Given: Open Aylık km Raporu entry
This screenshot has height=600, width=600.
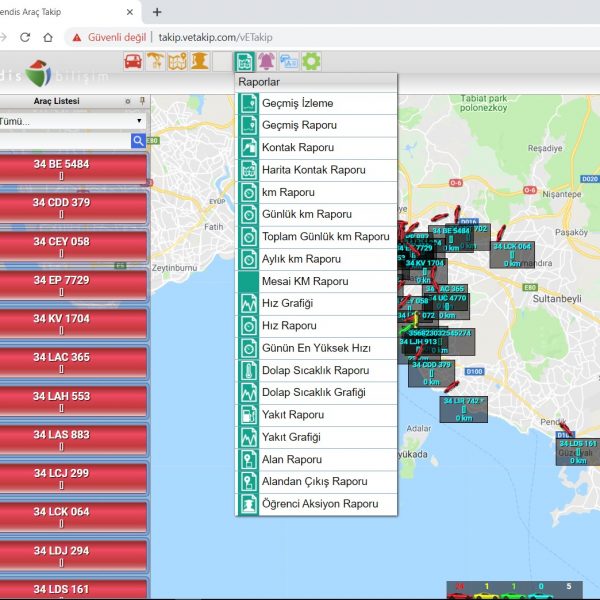Looking at the screenshot, I should 317,259.
